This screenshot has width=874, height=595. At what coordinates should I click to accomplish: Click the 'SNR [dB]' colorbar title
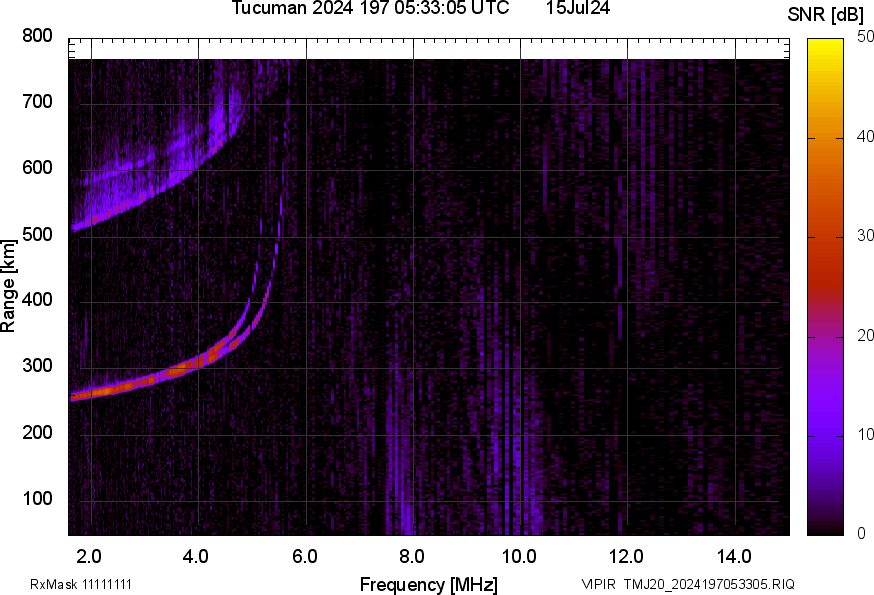coord(825,15)
